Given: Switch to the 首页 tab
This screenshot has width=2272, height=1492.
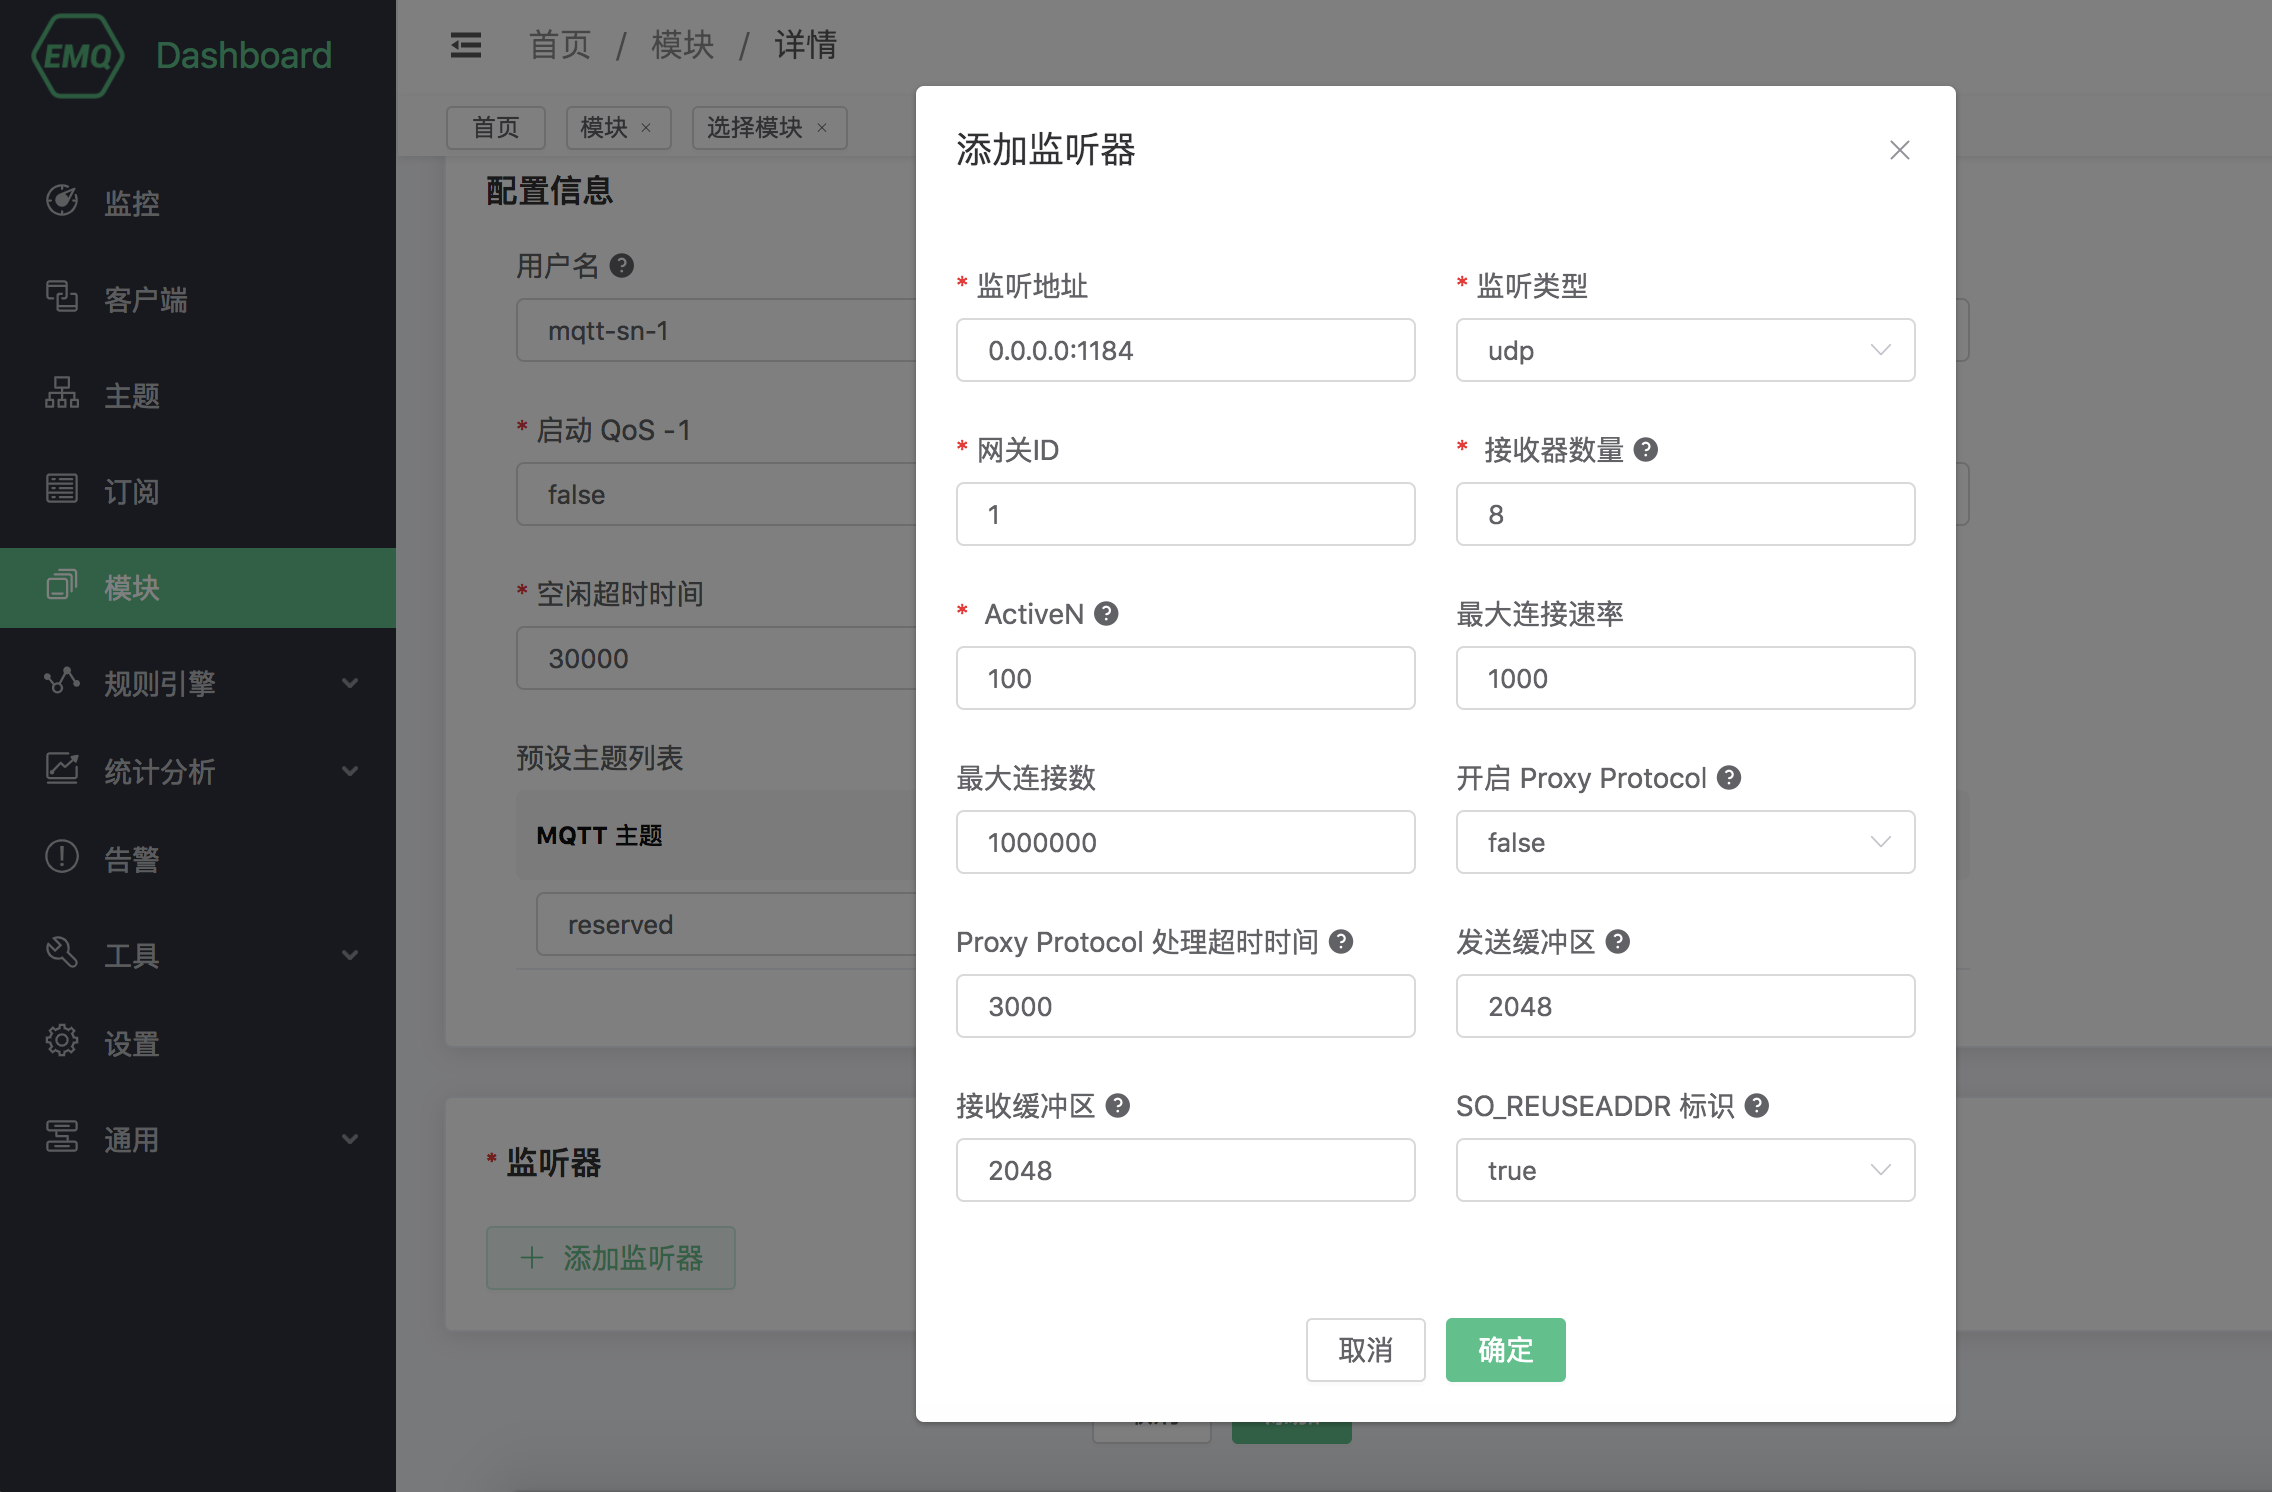Looking at the screenshot, I should [496, 128].
